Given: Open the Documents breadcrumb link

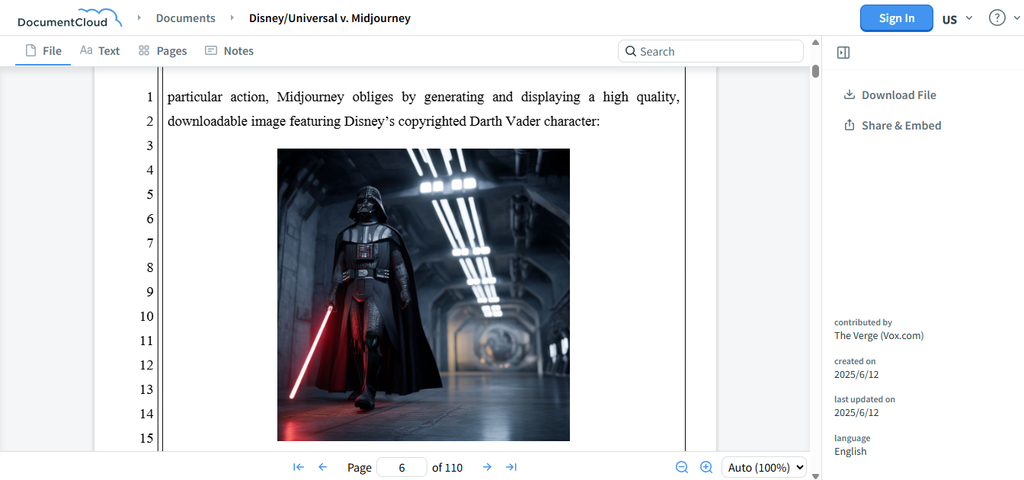Looking at the screenshot, I should 185,18.
